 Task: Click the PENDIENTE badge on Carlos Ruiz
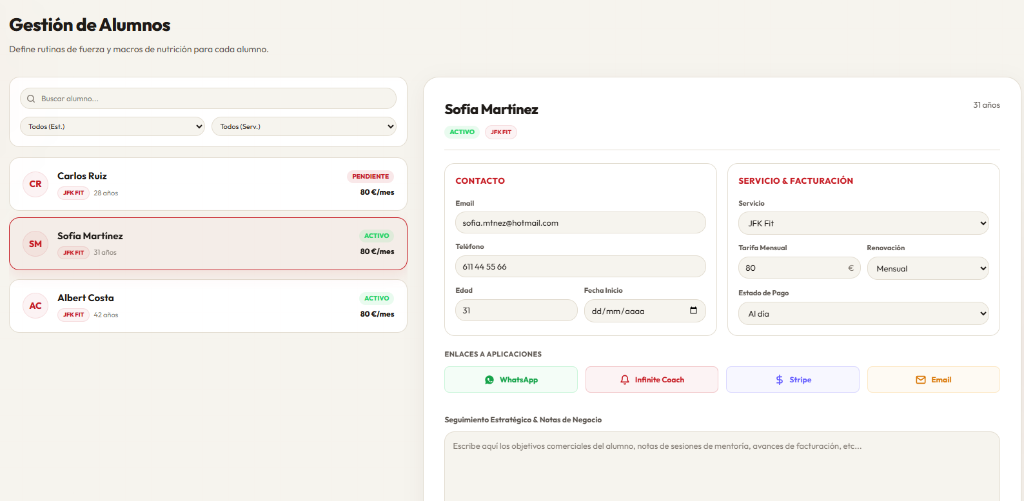coord(370,176)
